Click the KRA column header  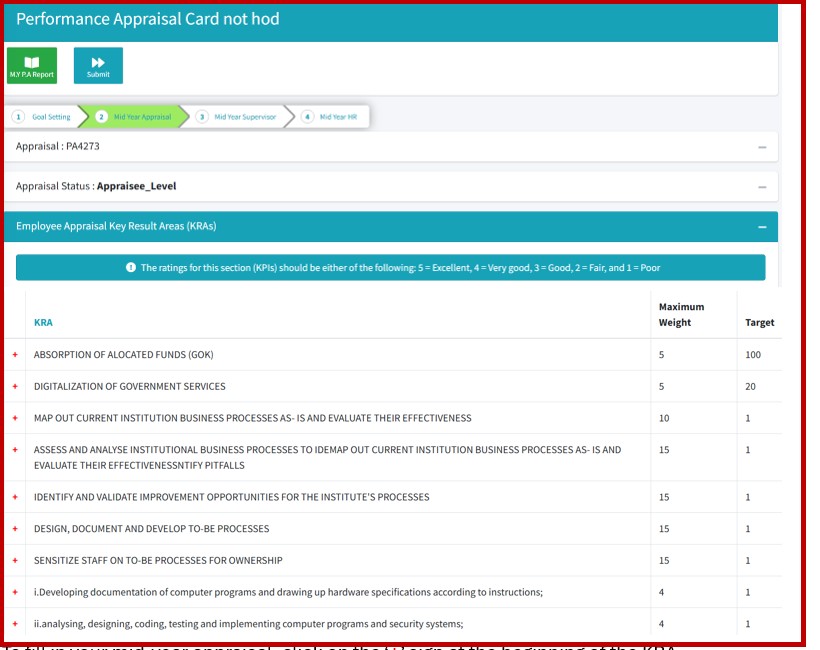coord(43,323)
